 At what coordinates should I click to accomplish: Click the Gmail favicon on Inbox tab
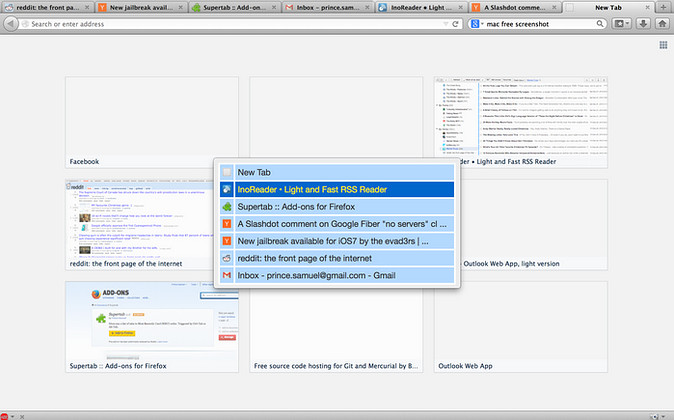(289, 7)
